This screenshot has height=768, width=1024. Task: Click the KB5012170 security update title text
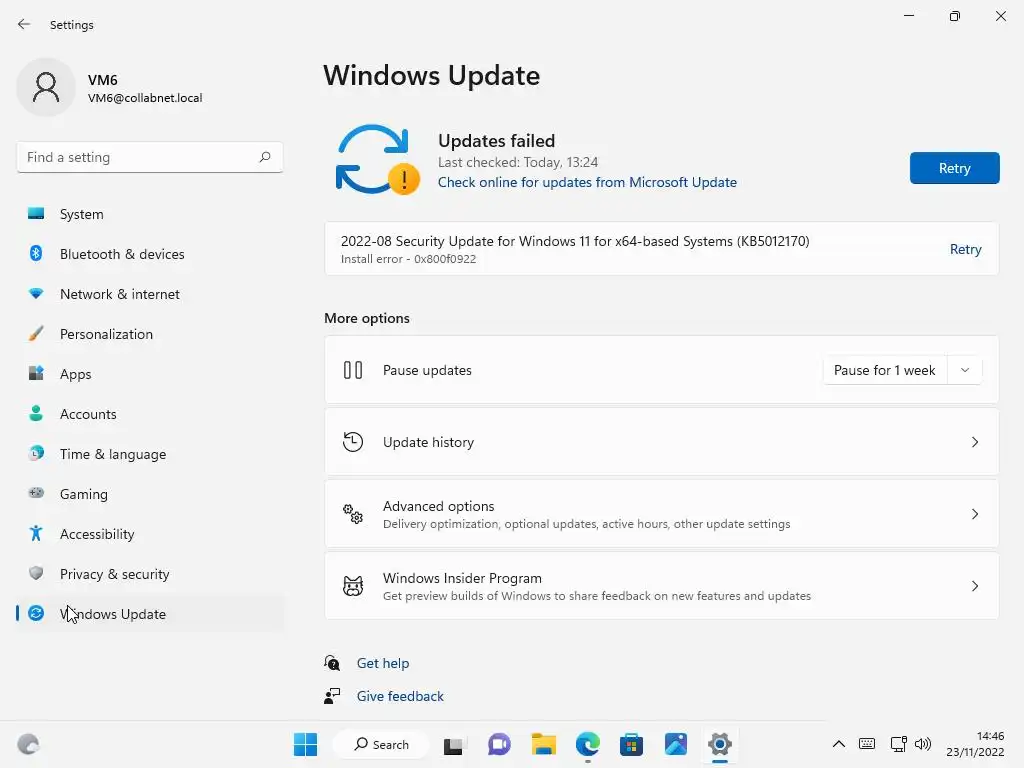[x=575, y=241]
